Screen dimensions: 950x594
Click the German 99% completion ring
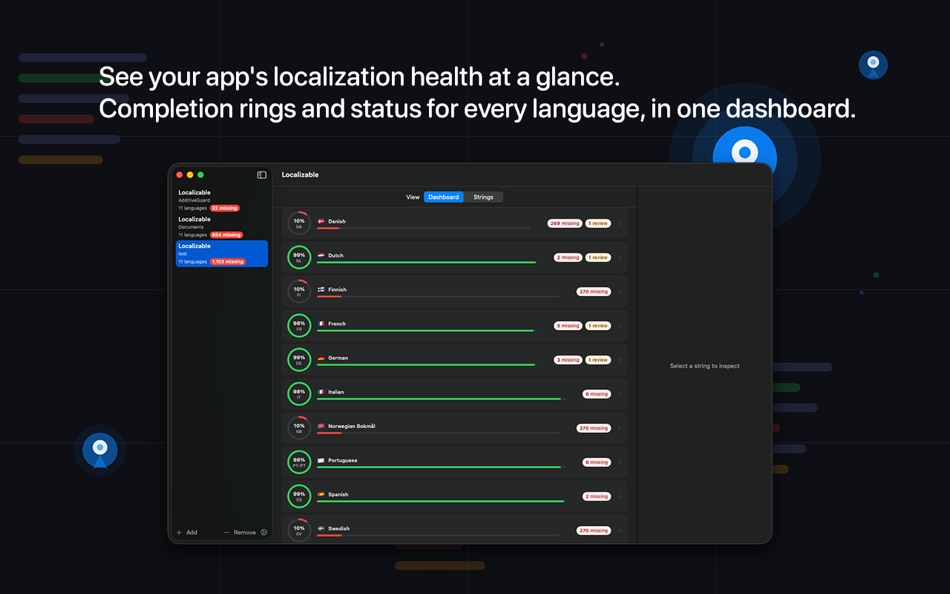299,359
